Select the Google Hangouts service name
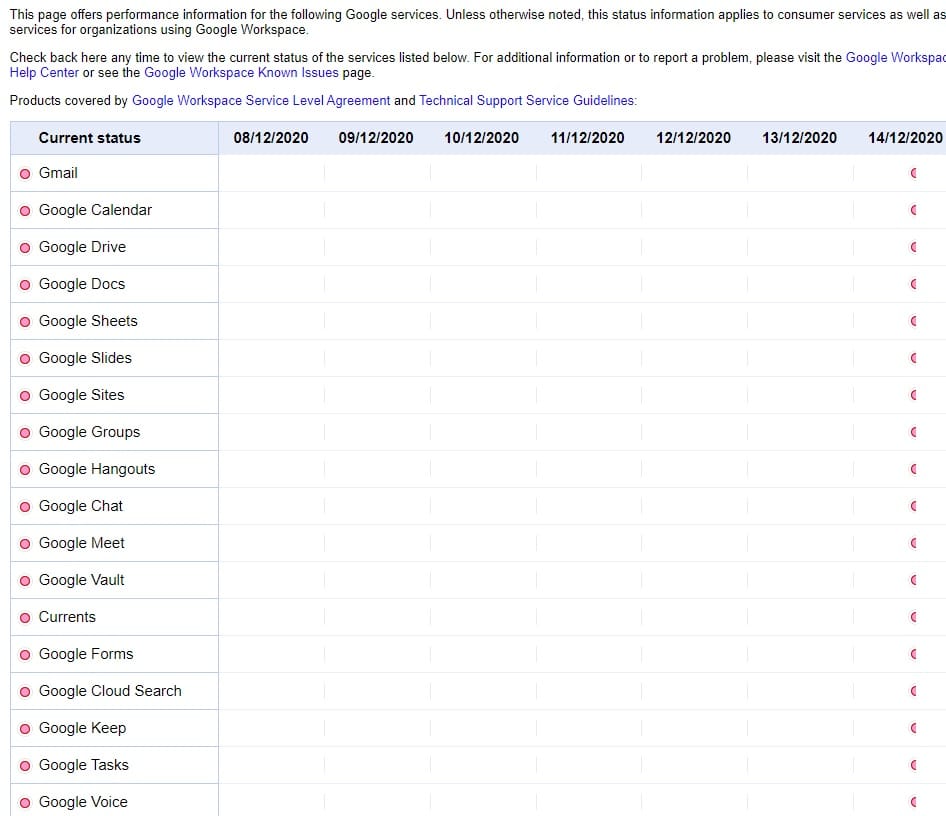The height and width of the screenshot is (816, 946). [97, 469]
